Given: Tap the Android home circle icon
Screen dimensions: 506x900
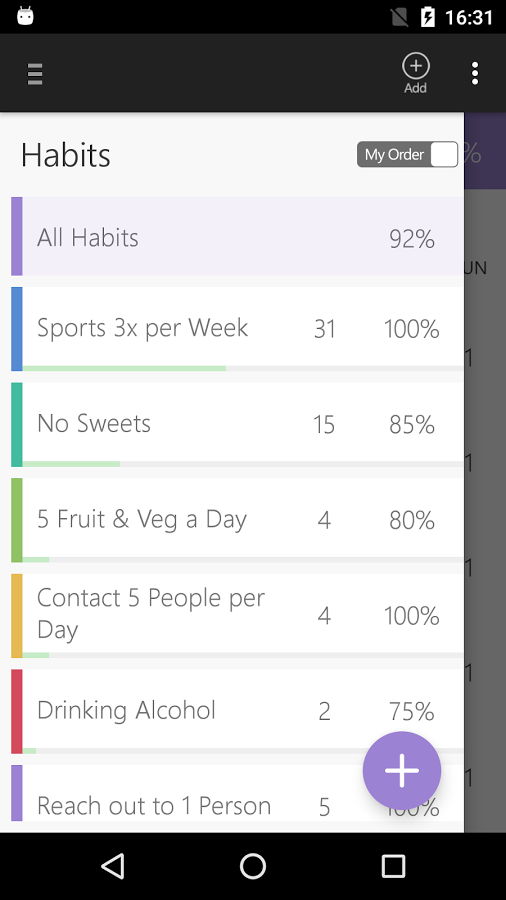Looking at the screenshot, I should [253, 866].
